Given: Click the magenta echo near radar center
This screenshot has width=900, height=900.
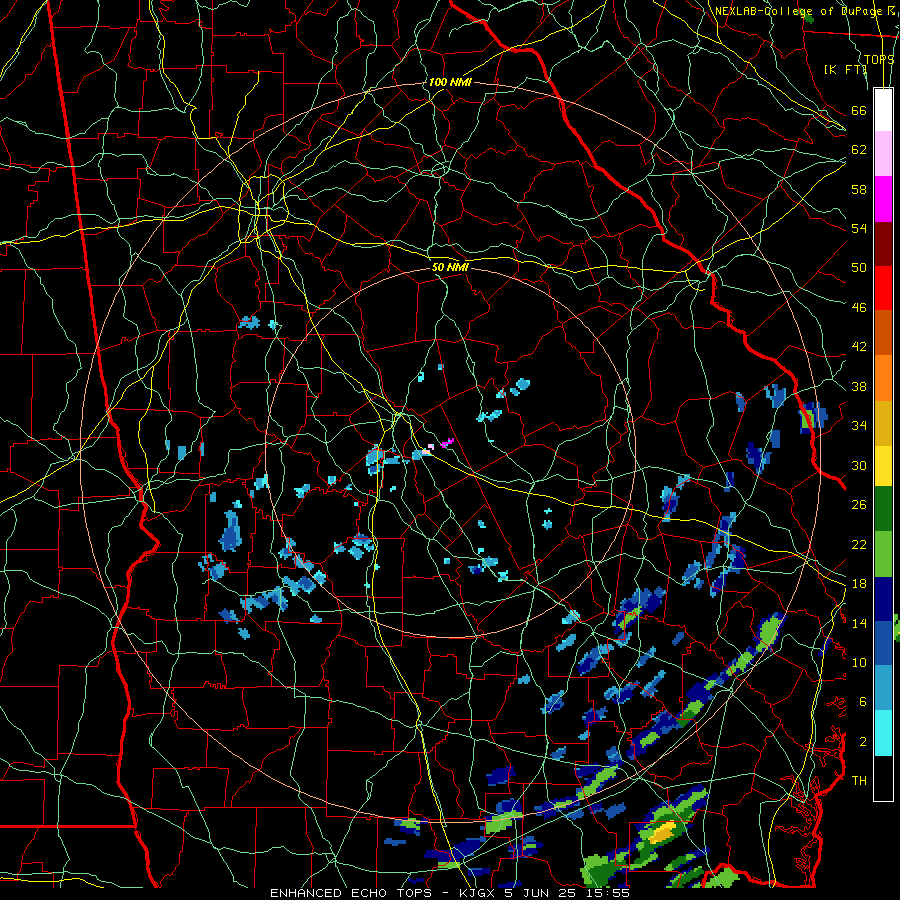Looking at the screenshot, I should [x=447, y=443].
